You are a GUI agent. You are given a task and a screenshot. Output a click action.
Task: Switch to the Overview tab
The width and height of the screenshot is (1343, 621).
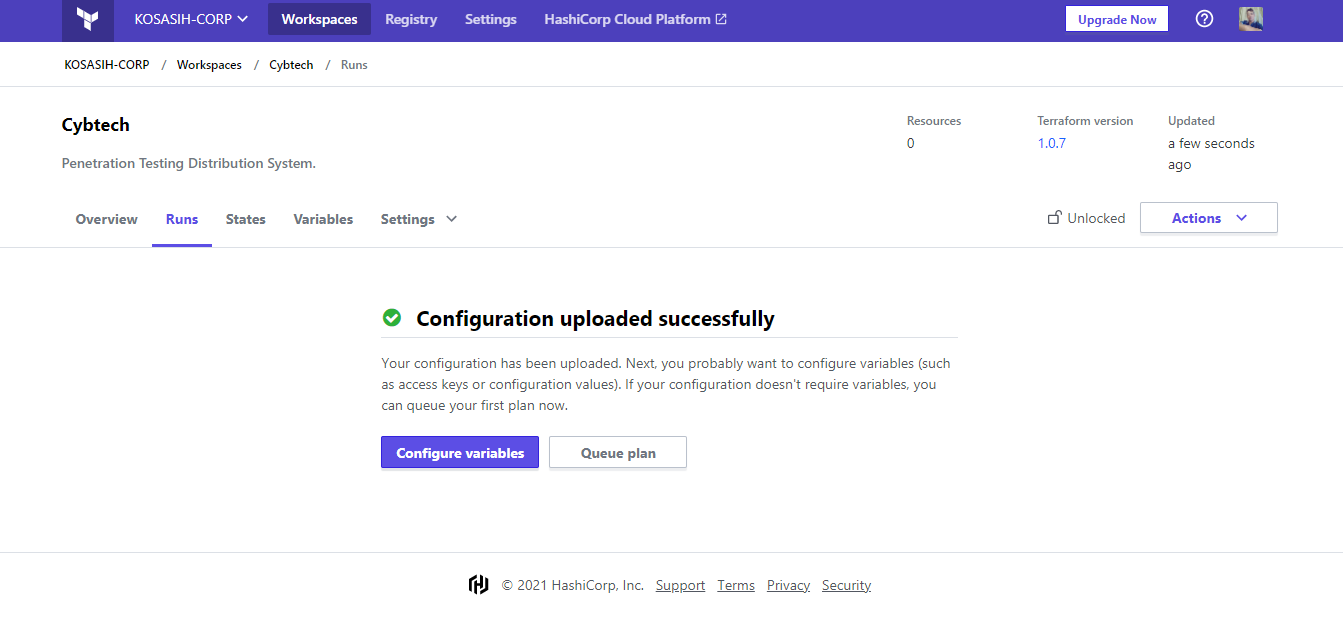107,219
